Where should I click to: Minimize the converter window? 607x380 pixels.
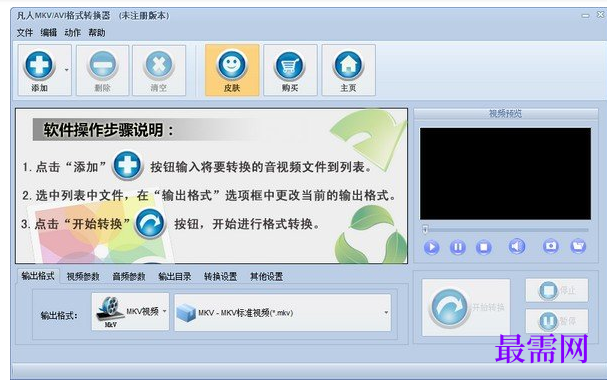pos(585,15)
